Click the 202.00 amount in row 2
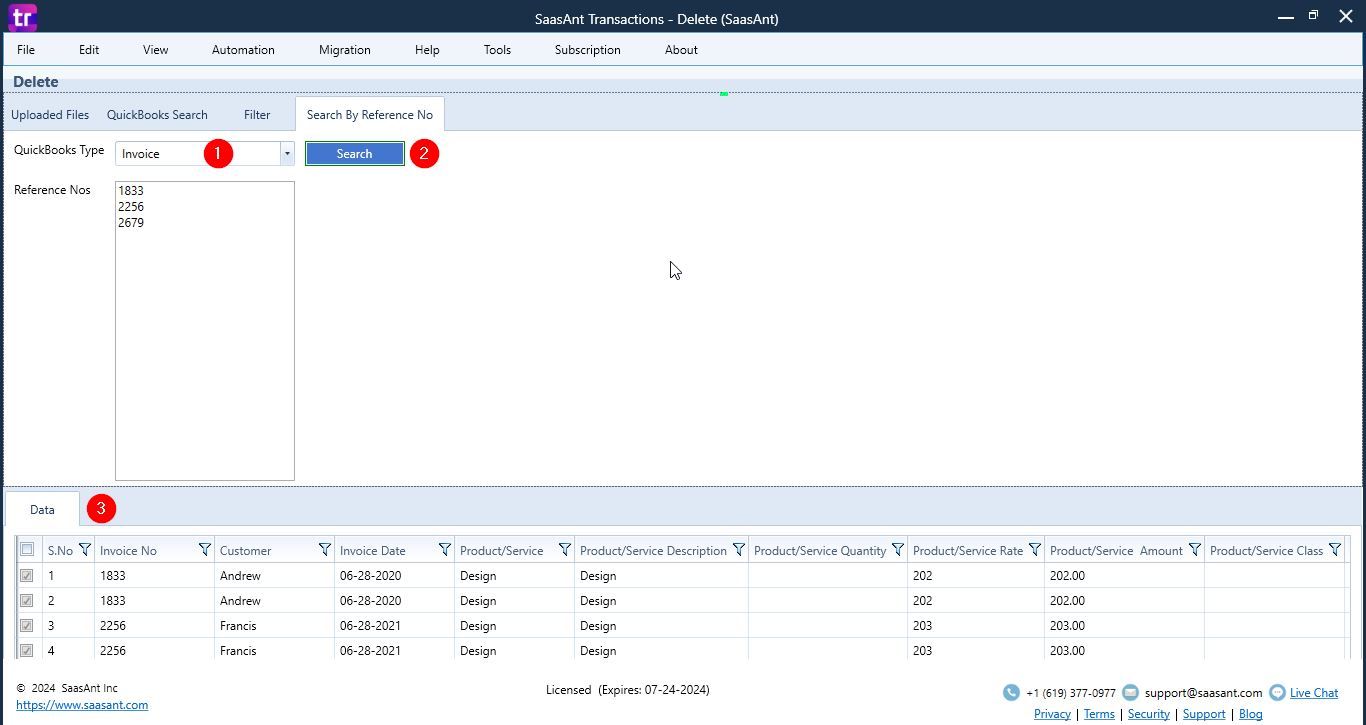Image resolution: width=1366 pixels, height=725 pixels. coord(1067,601)
